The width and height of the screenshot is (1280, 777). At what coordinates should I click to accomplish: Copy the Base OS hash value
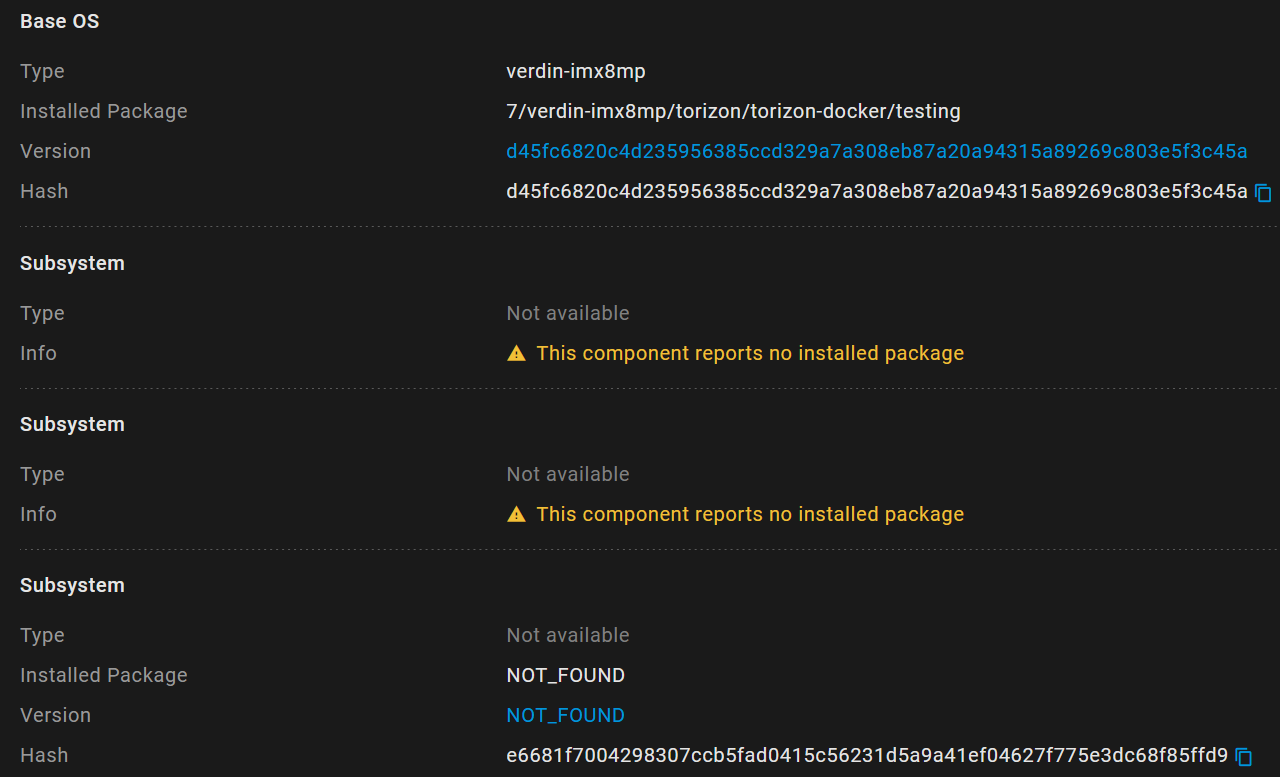pyautogui.click(x=1263, y=192)
